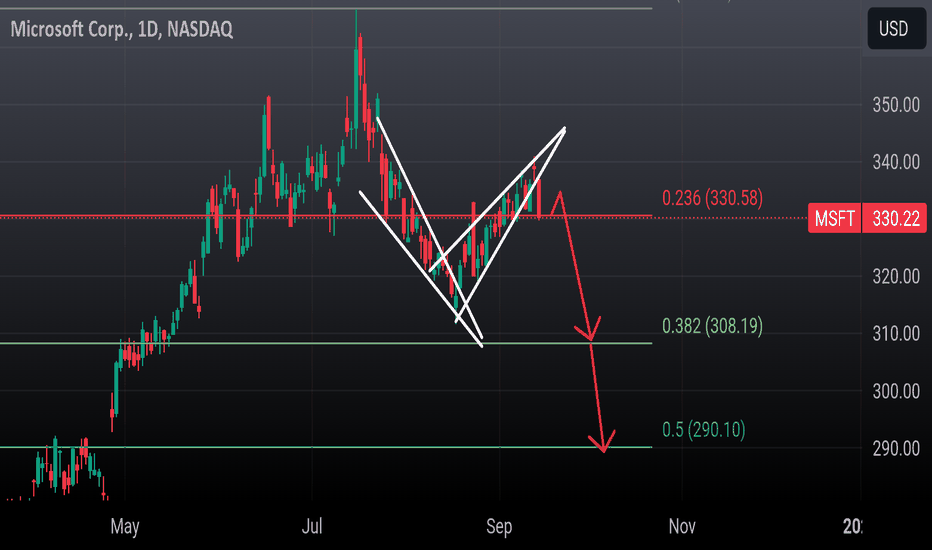Click the 320.00 price axis label

(896, 276)
